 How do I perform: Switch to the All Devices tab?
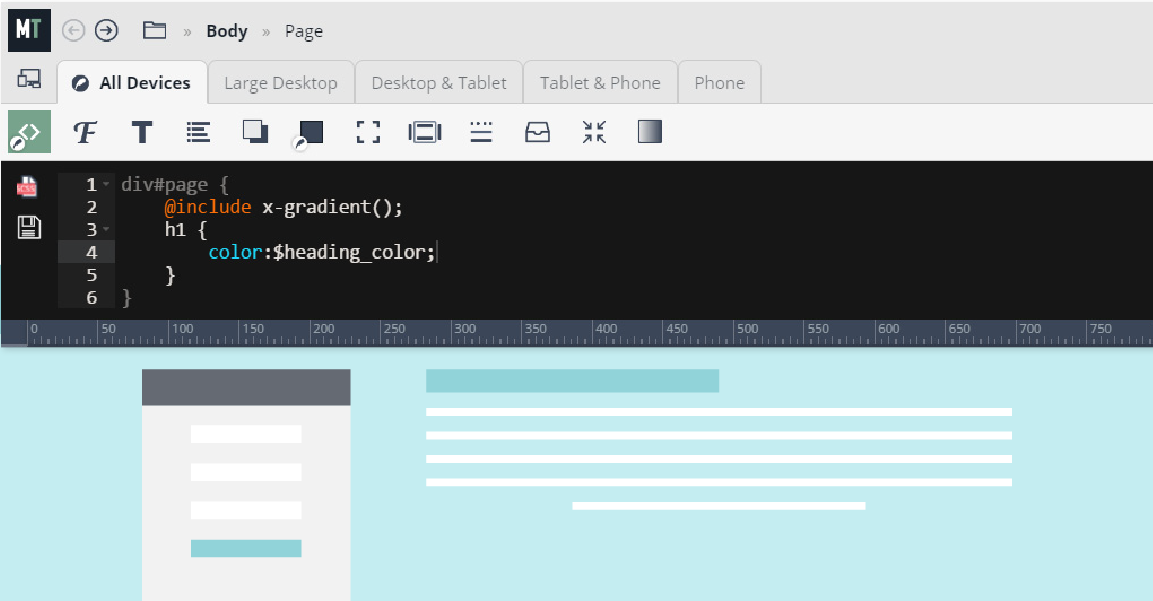[x=132, y=82]
